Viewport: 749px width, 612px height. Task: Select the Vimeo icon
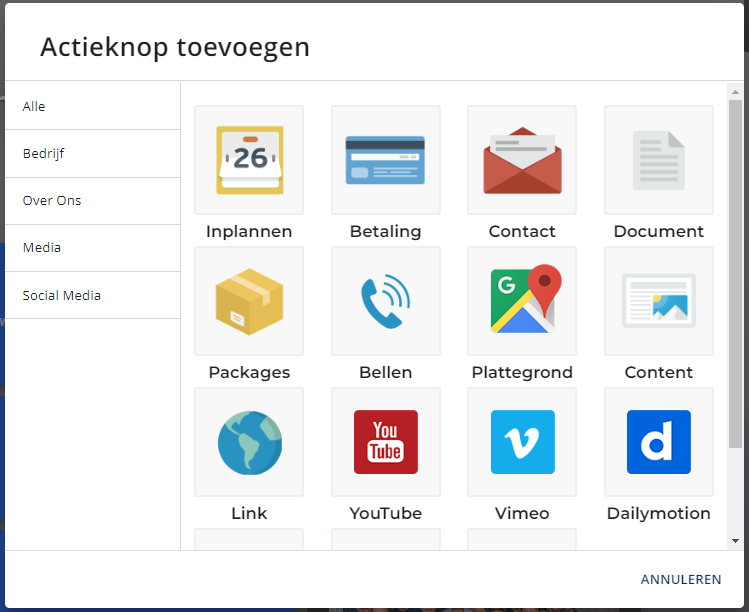coord(522,442)
